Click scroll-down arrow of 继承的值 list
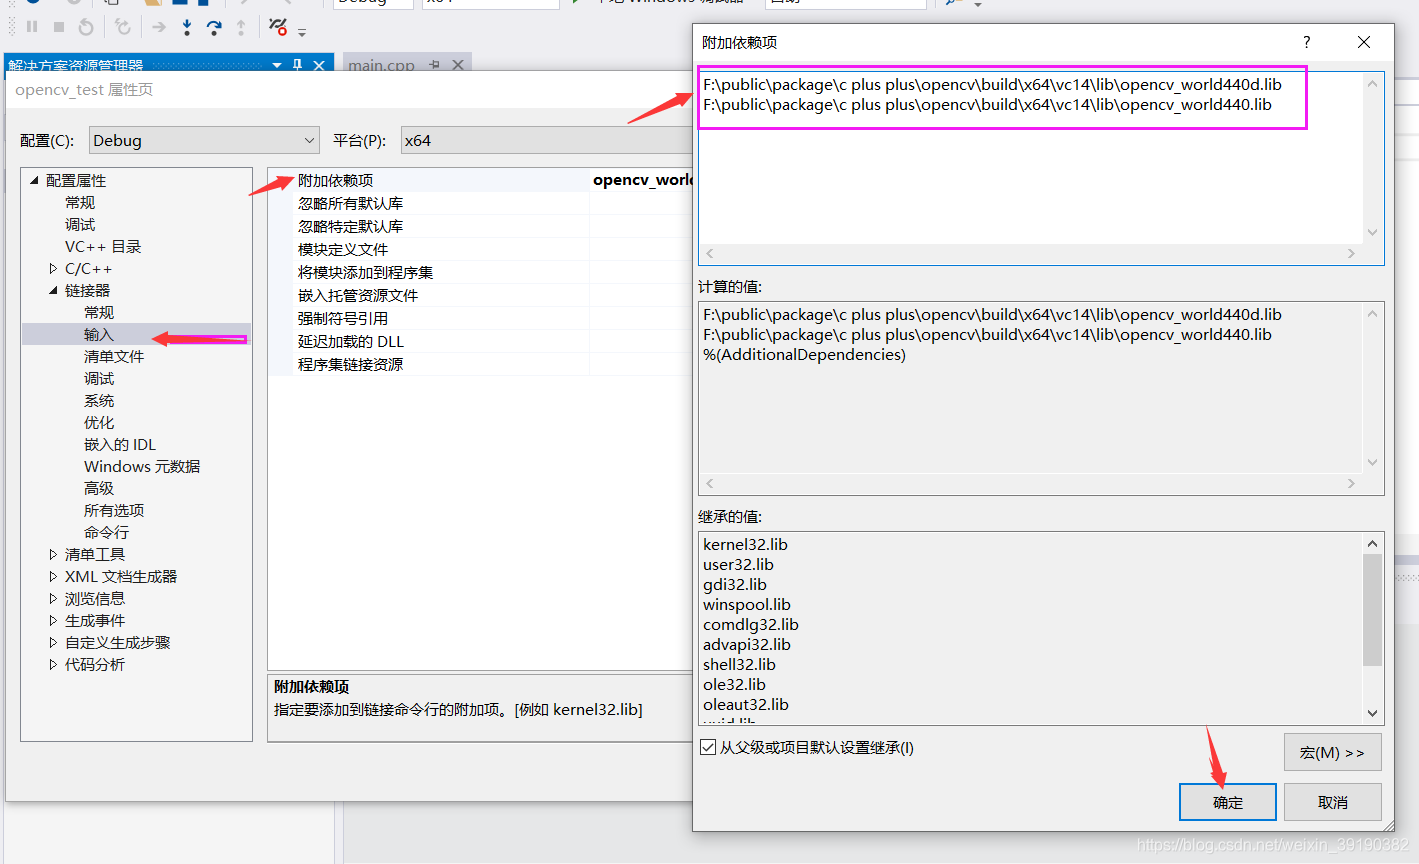The width and height of the screenshot is (1419, 864). (x=1372, y=713)
